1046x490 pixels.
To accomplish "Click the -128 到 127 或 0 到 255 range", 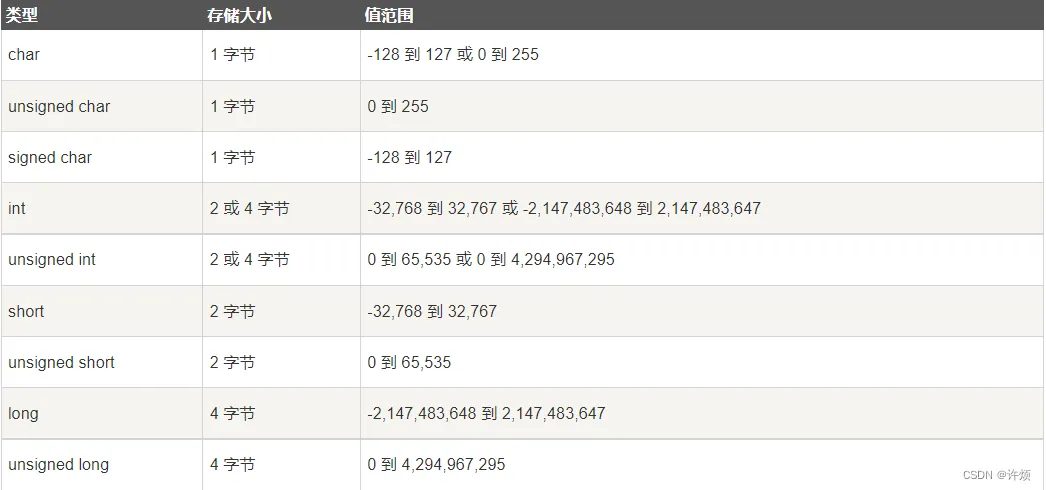I will click(x=453, y=55).
